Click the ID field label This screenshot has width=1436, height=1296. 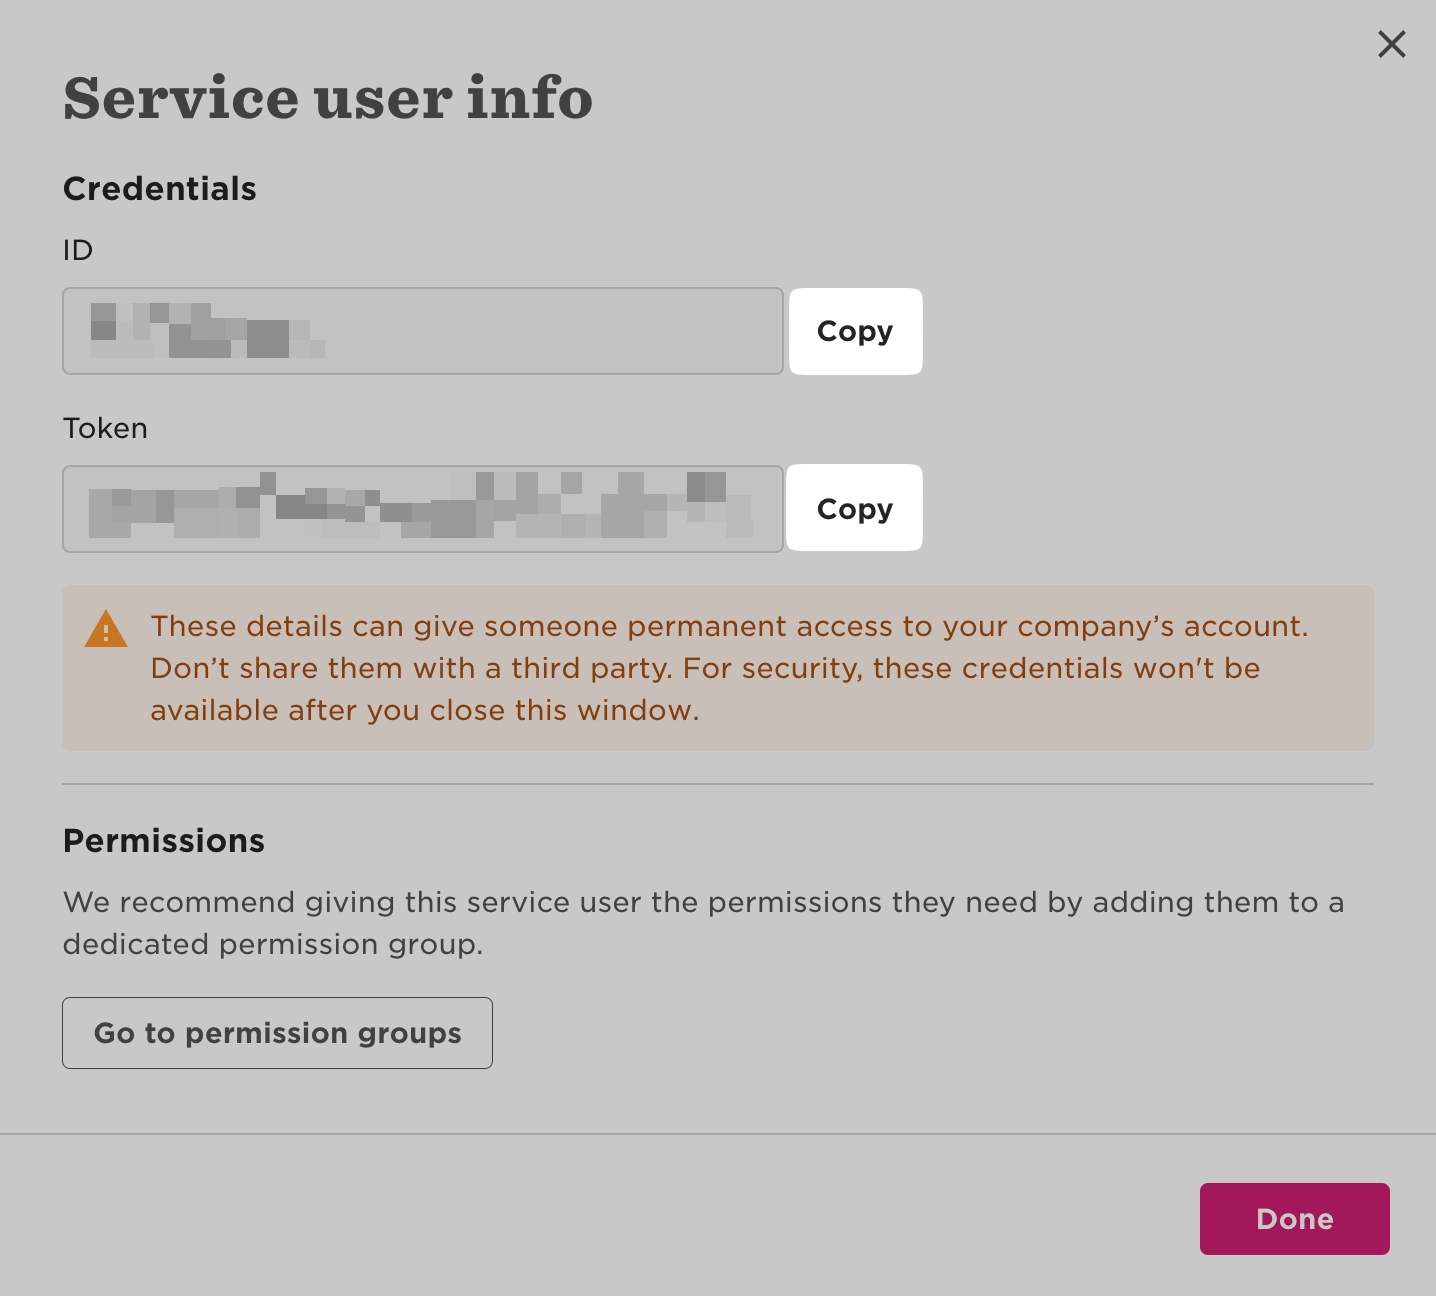pyautogui.click(x=78, y=250)
